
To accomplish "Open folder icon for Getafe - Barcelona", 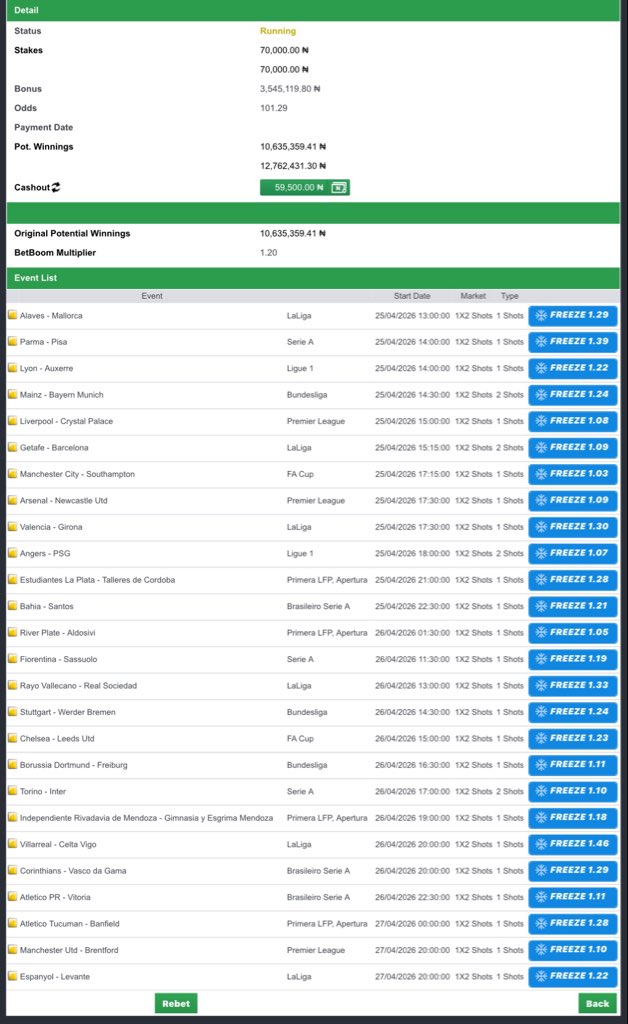I will click(x=12, y=447).
